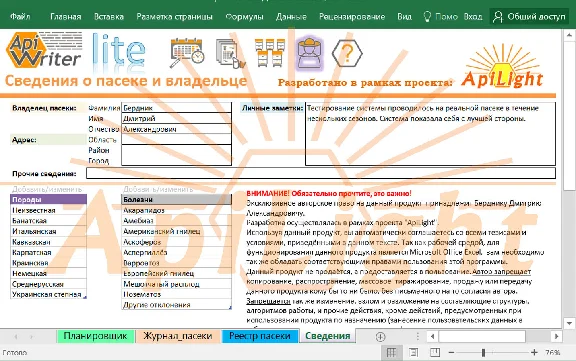Select Мешотчатый расплод disease row
The height and width of the screenshot is (361, 576).
[176, 284]
